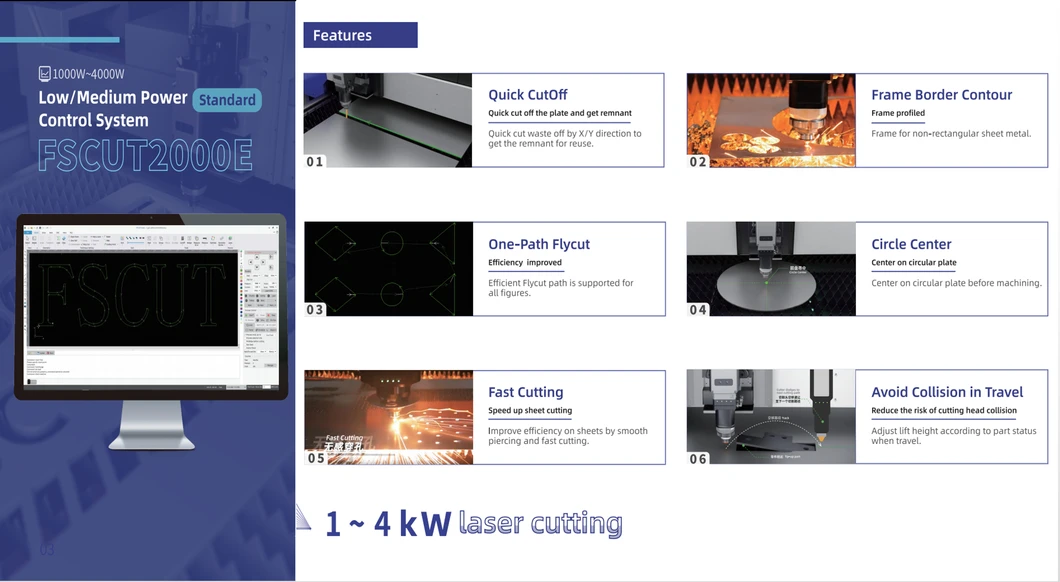
Task: Click the Fast Cutting title
Action: click(526, 392)
